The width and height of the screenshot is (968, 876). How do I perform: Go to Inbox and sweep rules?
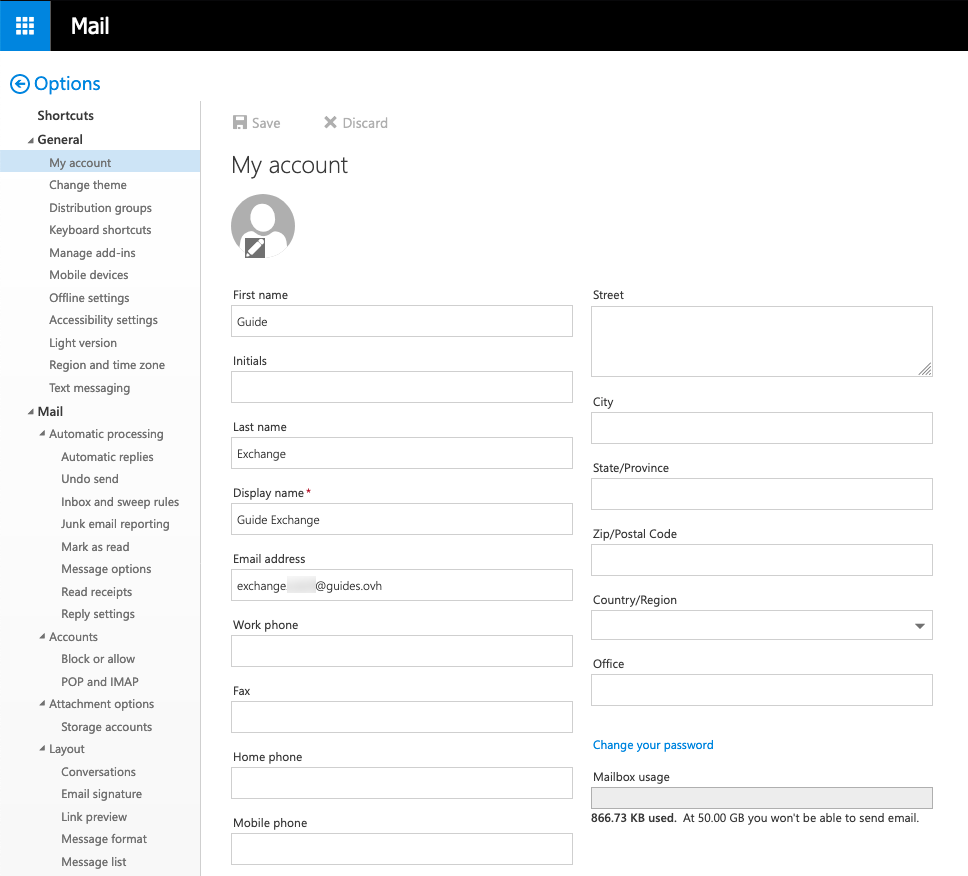[120, 502]
